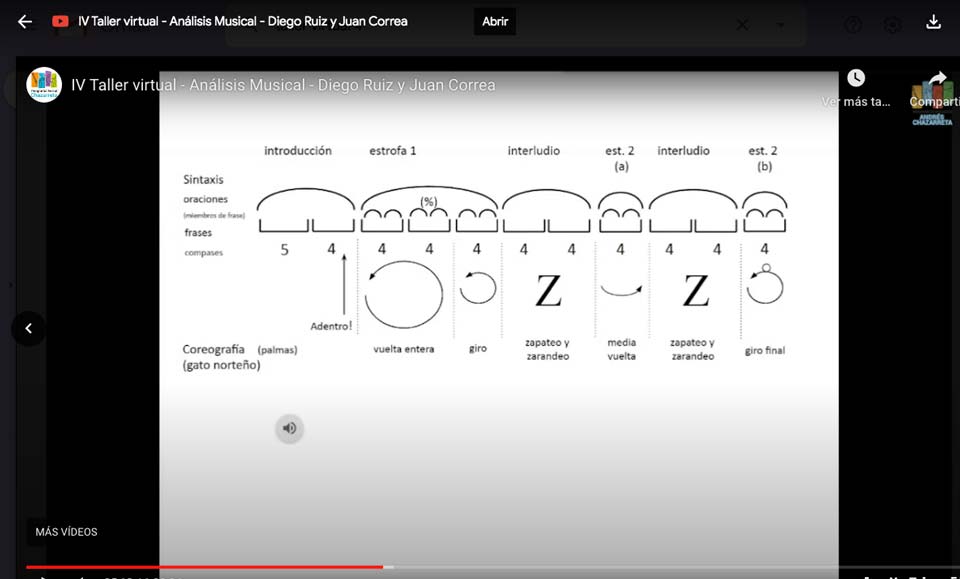This screenshot has width=960, height=579.
Task: Click the speaker audio icon on the slide
Action: click(289, 429)
